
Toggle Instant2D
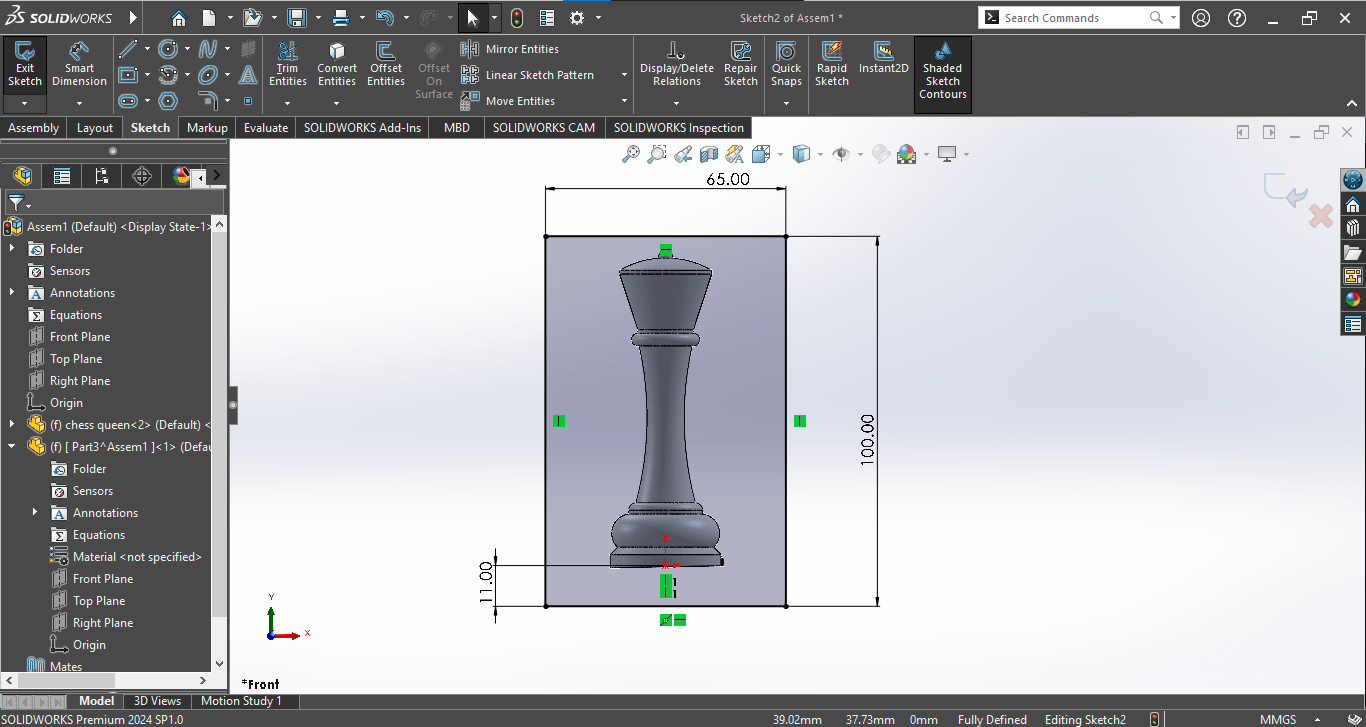coord(884,58)
